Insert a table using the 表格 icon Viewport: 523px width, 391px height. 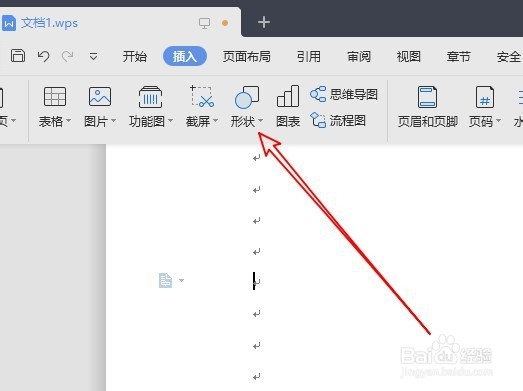point(55,96)
